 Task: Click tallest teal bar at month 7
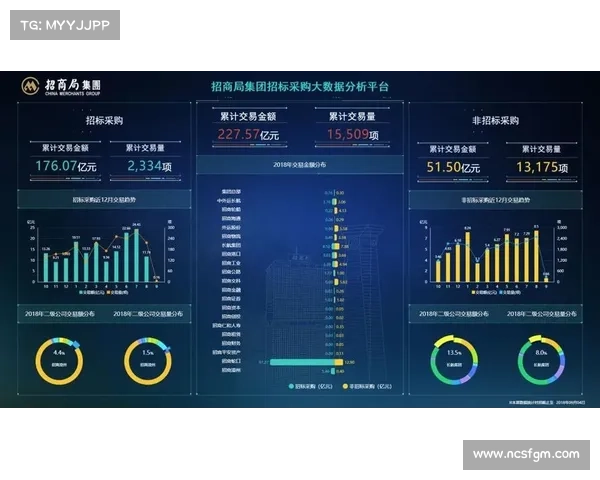[137, 255]
